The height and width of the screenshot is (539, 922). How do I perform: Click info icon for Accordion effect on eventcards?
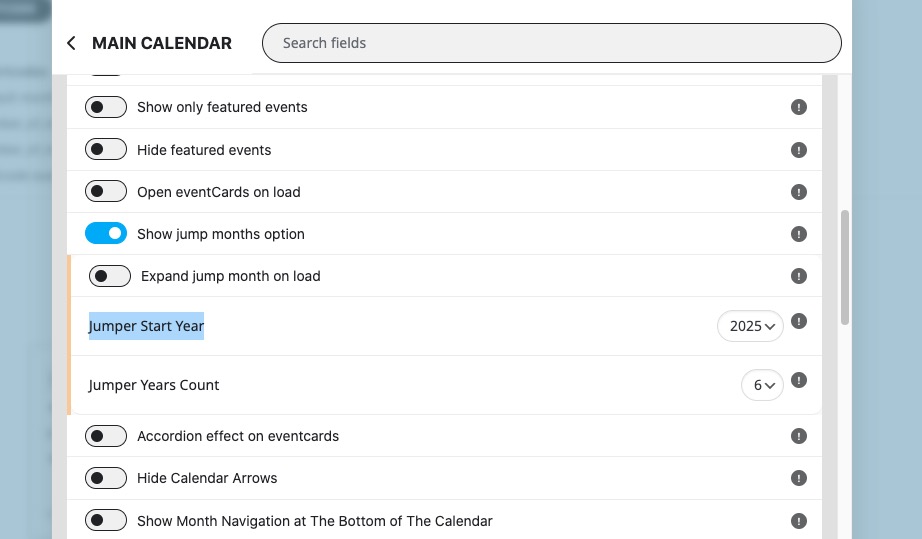(799, 436)
